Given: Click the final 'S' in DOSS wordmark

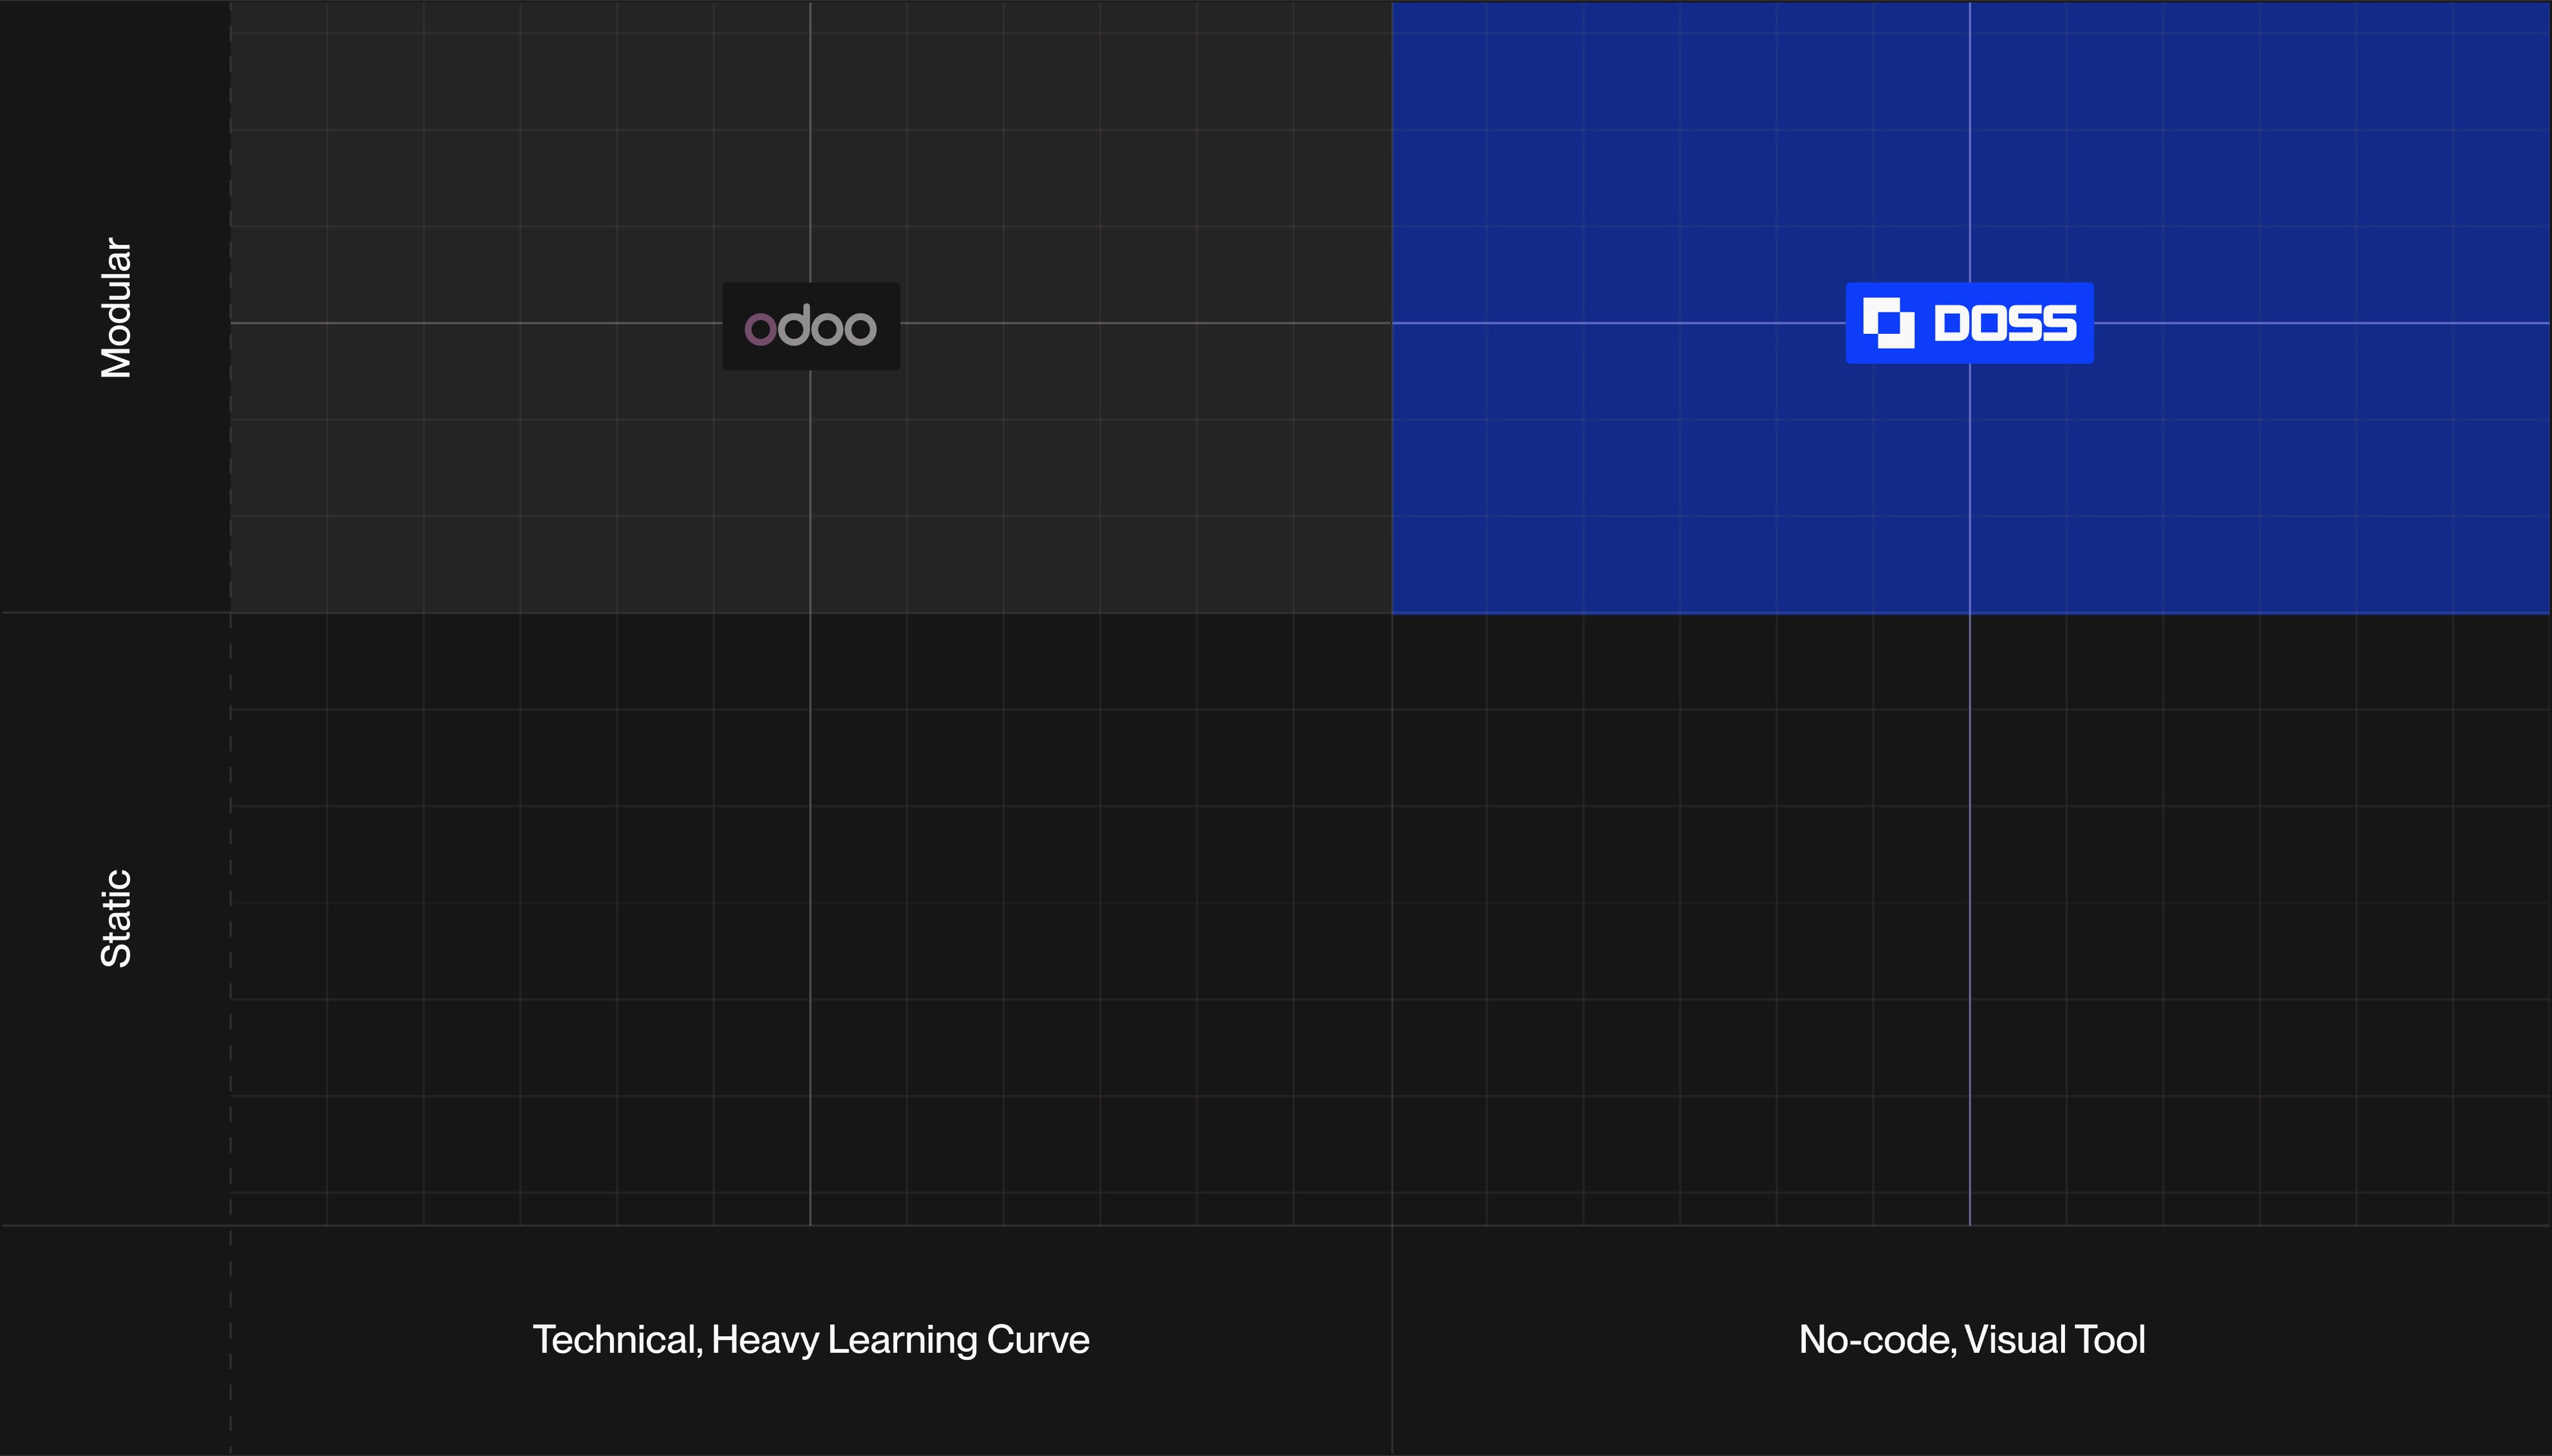Looking at the screenshot, I should pyautogui.click(x=2060, y=323).
